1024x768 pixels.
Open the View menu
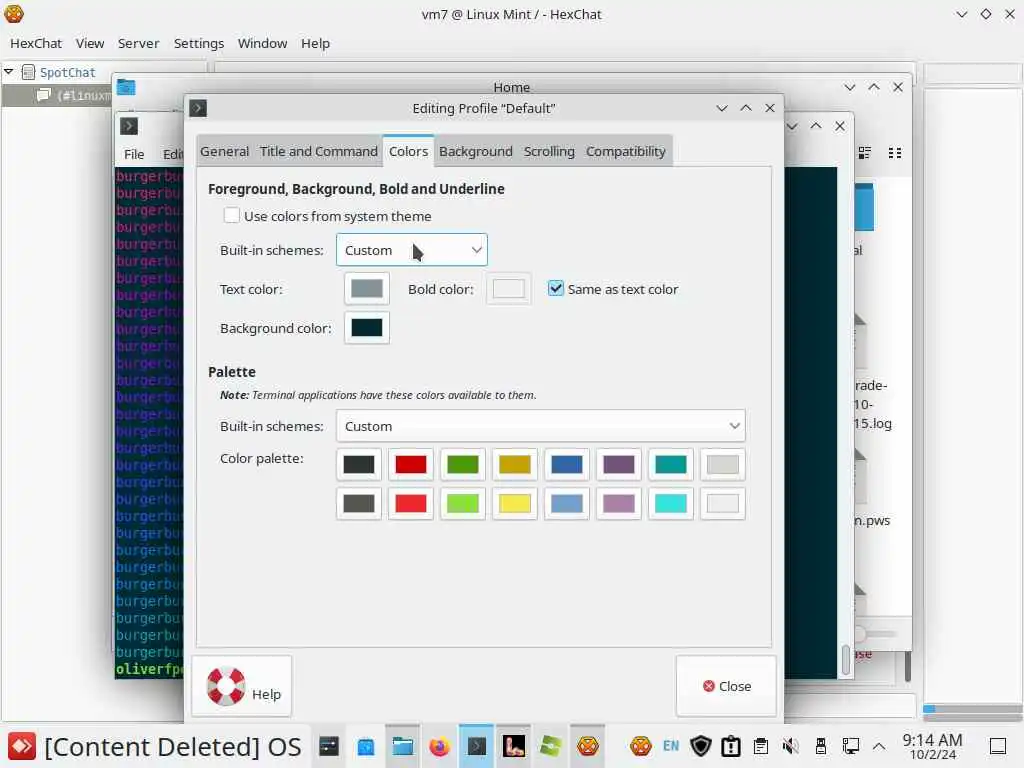[90, 43]
